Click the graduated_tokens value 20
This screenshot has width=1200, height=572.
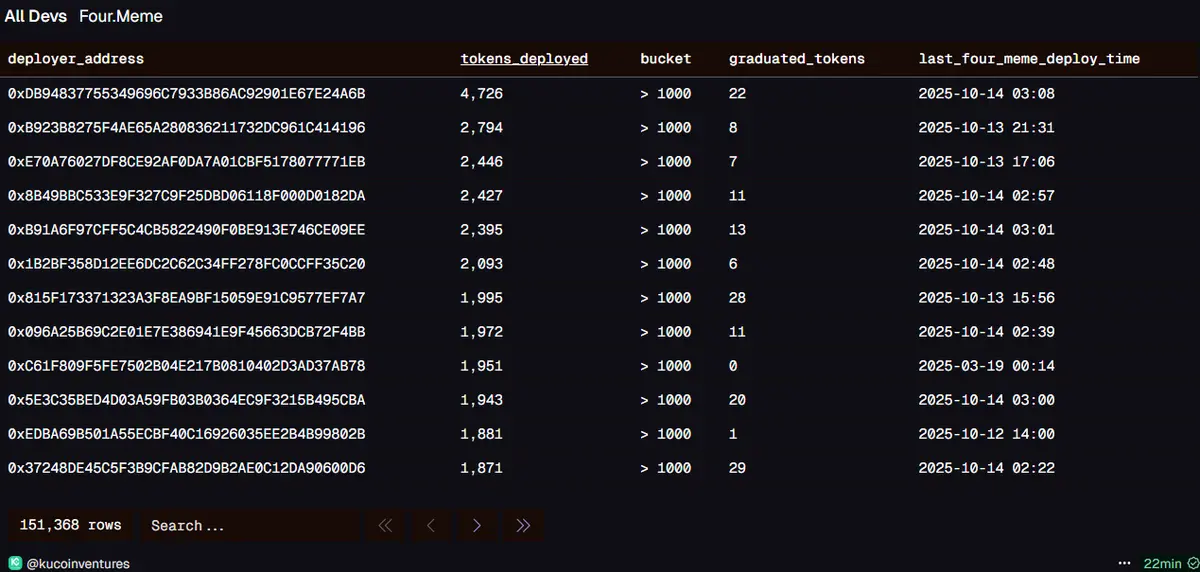coord(738,400)
